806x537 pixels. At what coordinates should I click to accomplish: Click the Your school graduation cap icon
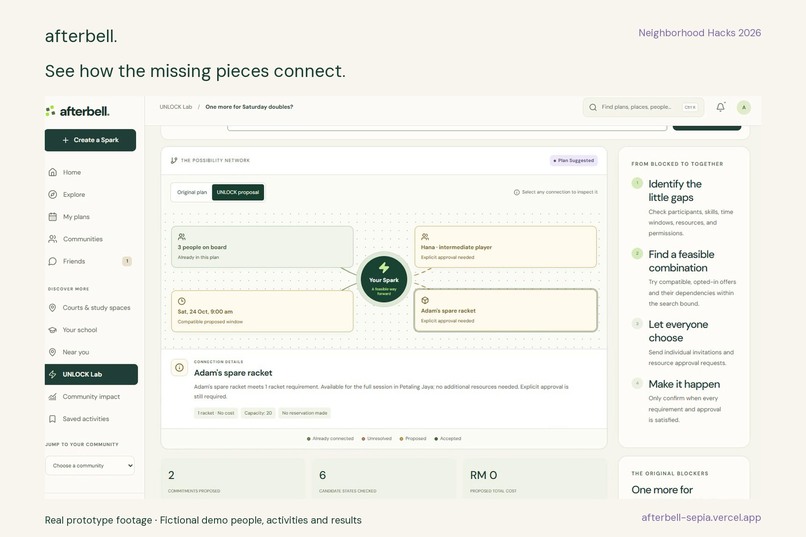tap(52, 330)
